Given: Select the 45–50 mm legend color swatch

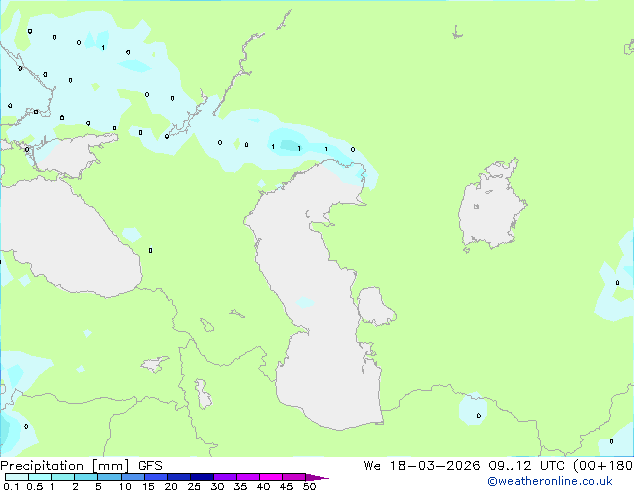Looking at the screenshot, I should coord(294,477).
